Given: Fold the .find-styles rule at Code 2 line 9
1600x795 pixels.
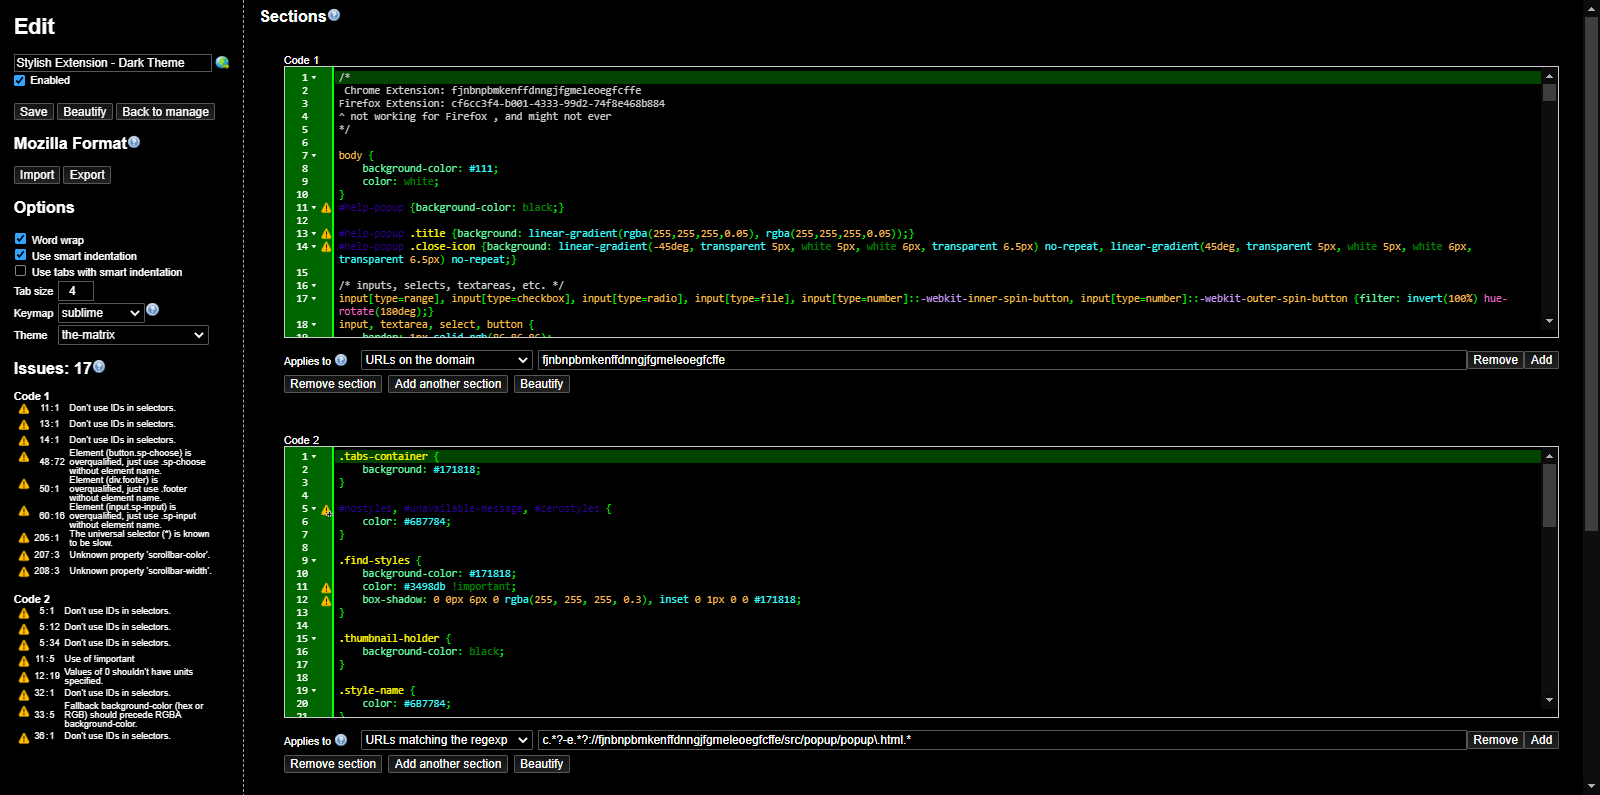Looking at the screenshot, I should [x=314, y=561].
